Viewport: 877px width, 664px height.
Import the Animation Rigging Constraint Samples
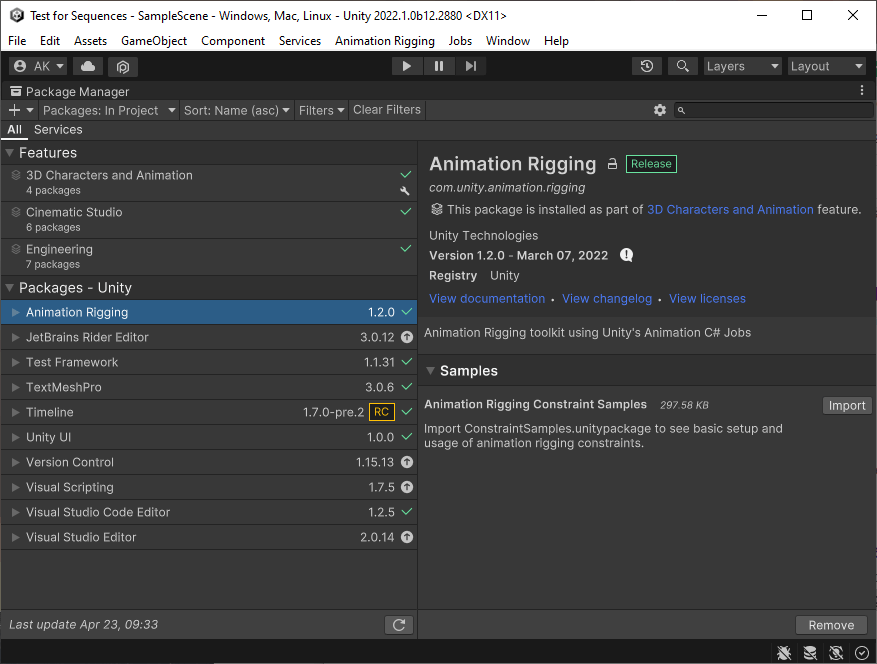click(846, 405)
